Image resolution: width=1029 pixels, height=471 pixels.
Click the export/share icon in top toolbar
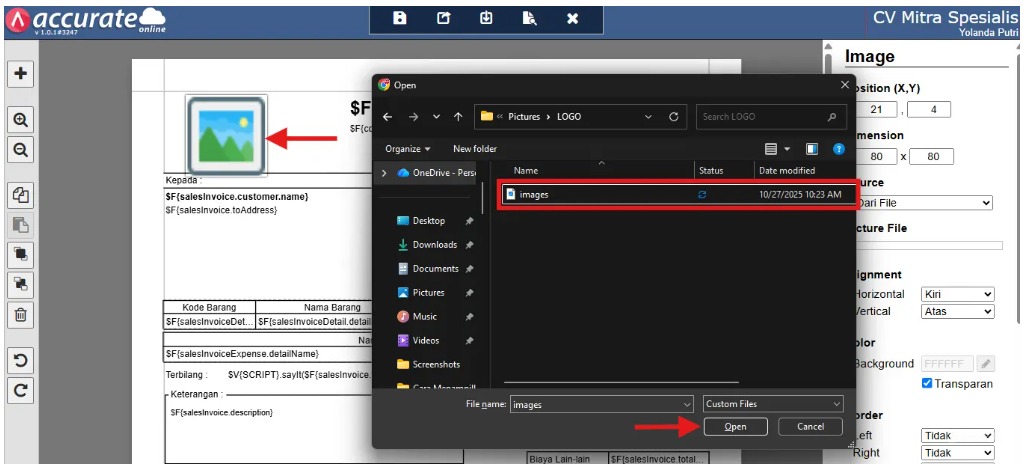click(x=444, y=18)
